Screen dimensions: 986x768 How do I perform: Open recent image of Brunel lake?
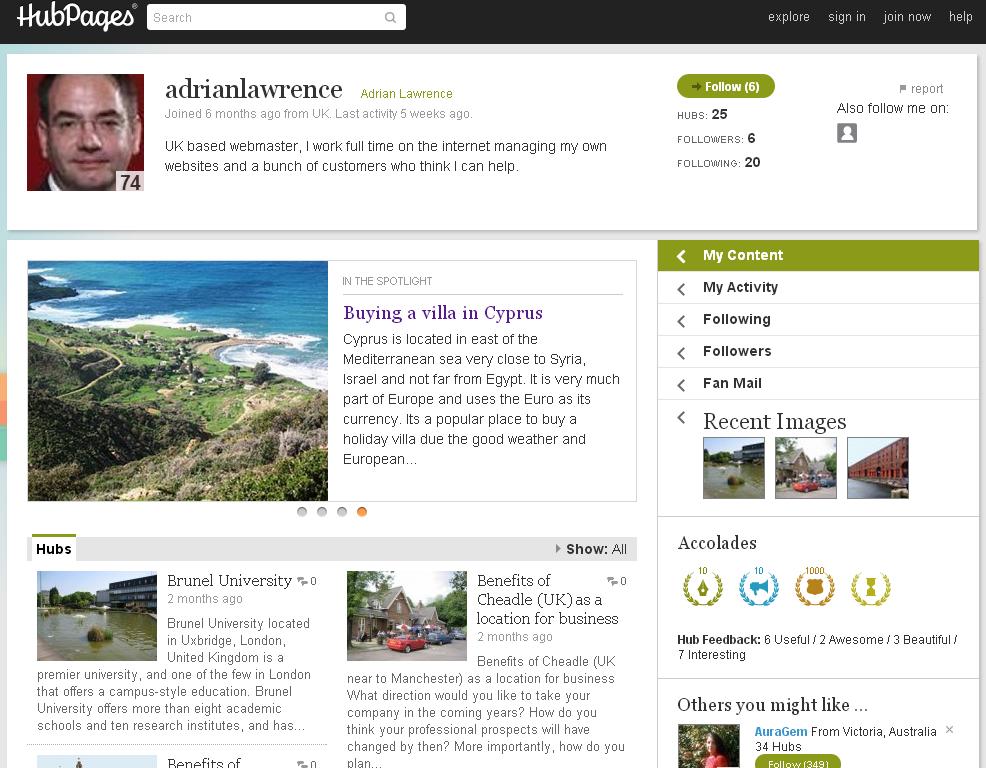pyautogui.click(x=734, y=468)
